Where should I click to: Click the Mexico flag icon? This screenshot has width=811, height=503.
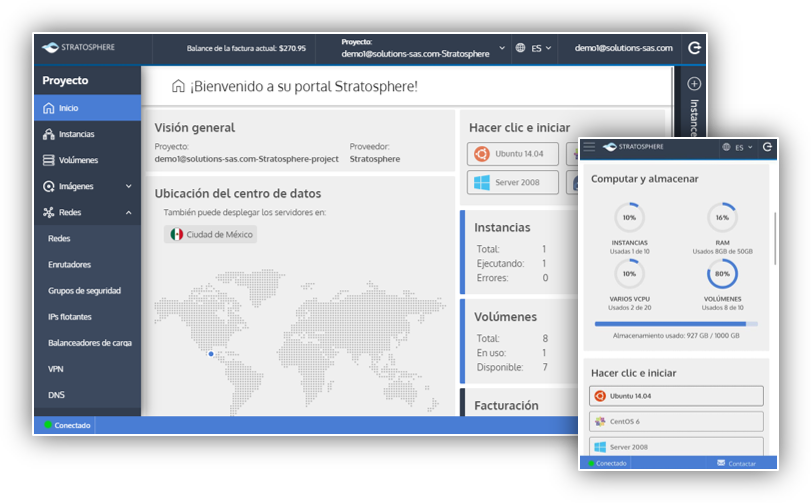tap(177, 234)
